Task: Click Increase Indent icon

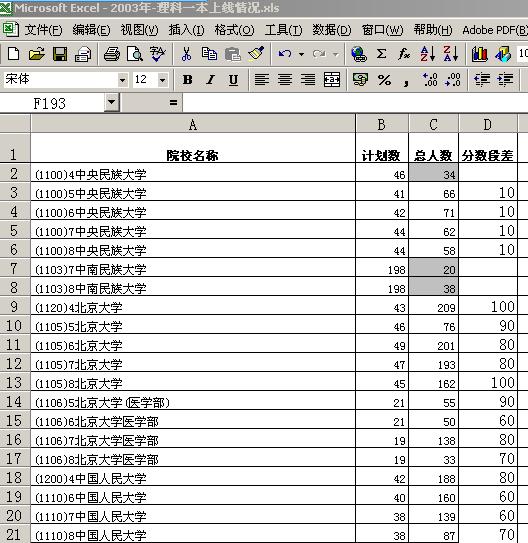Action: click(x=505, y=80)
